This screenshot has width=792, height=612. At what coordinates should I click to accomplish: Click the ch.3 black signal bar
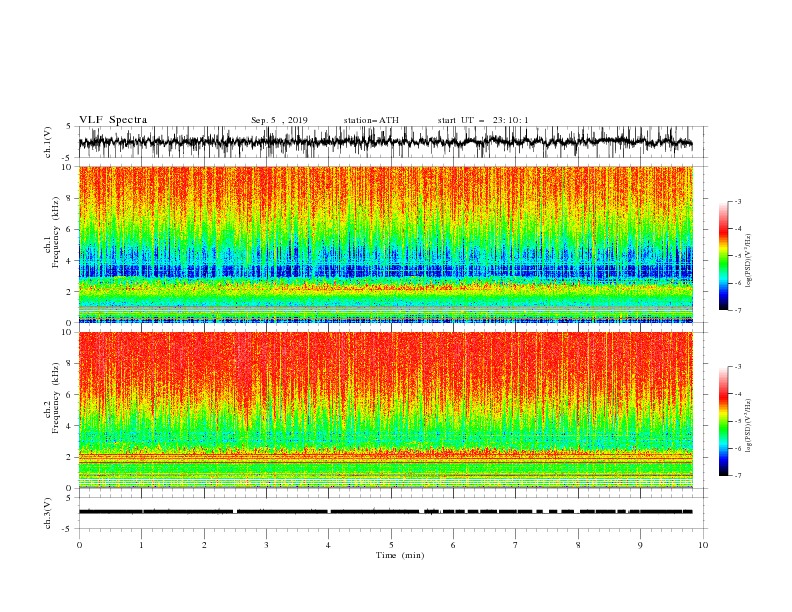[386, 512]
